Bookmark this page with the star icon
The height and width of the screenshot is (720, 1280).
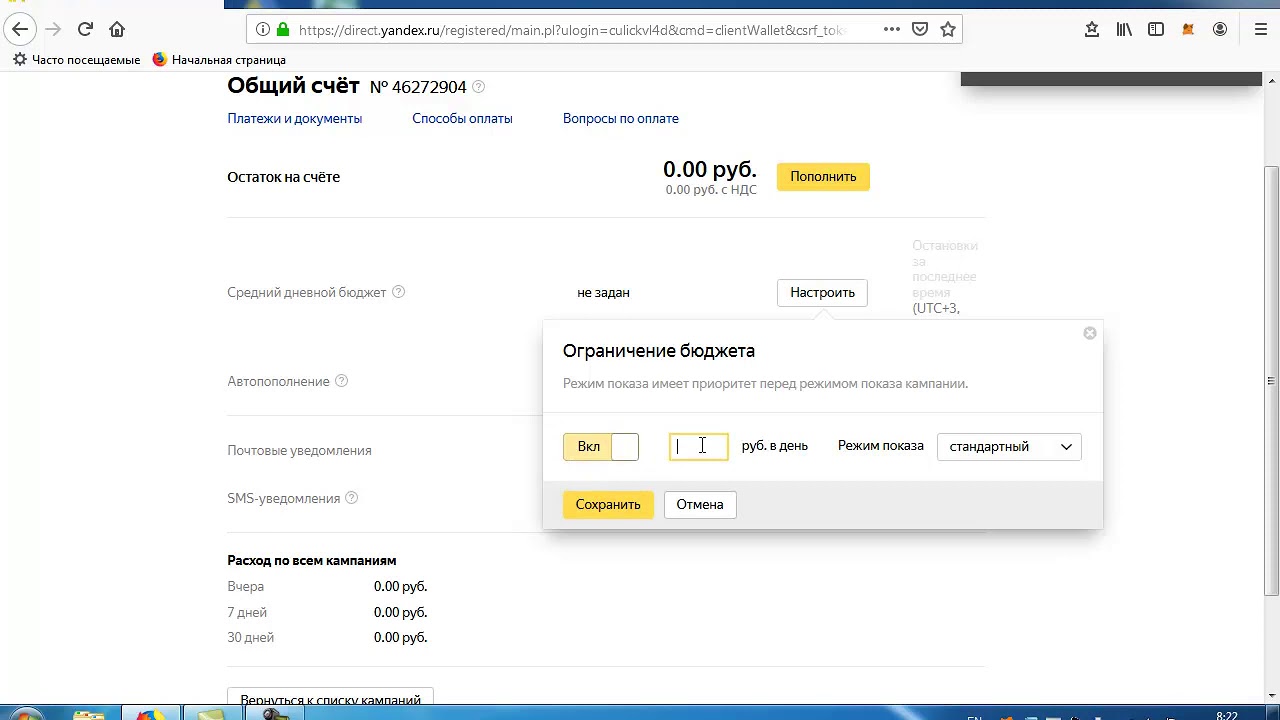(x=948, y=30)
